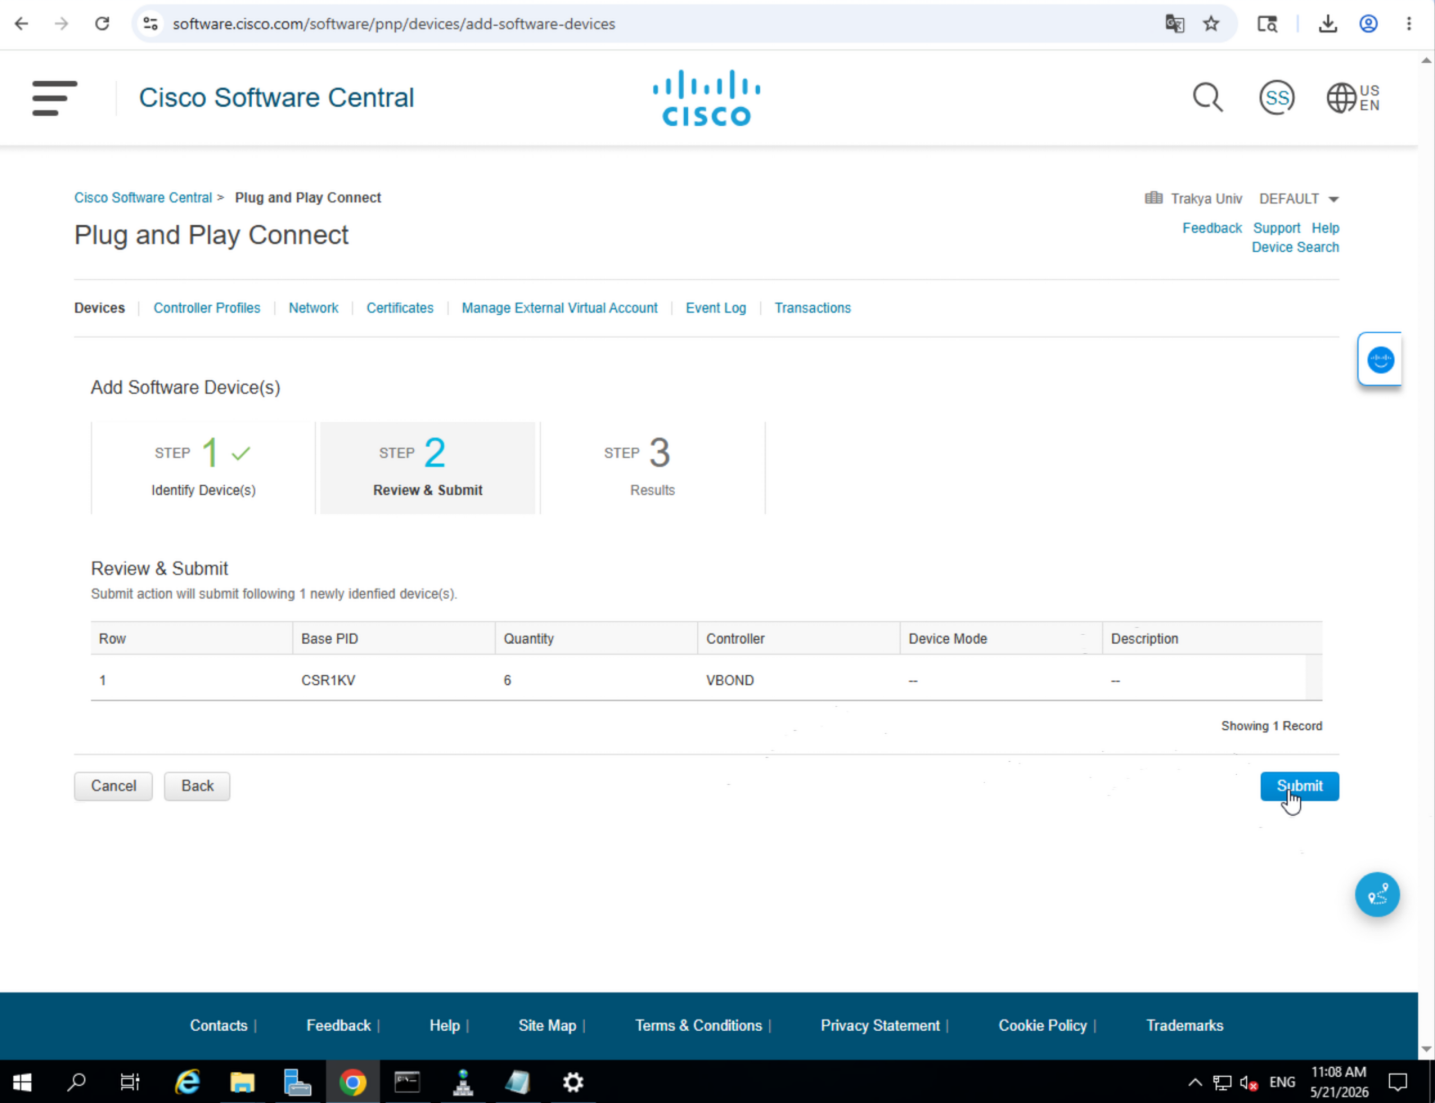This screenshot has width=1435, height=1103.
Task: Open the Trademarks footer link
Action: [x=1185, y=1026]
